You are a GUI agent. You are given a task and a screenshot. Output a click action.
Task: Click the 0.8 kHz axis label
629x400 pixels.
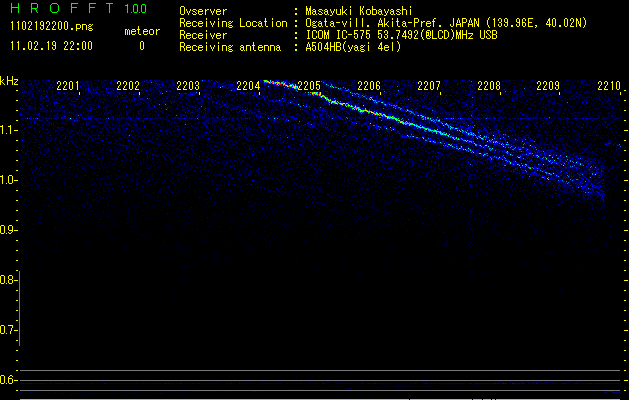click(x=8, y=280)
